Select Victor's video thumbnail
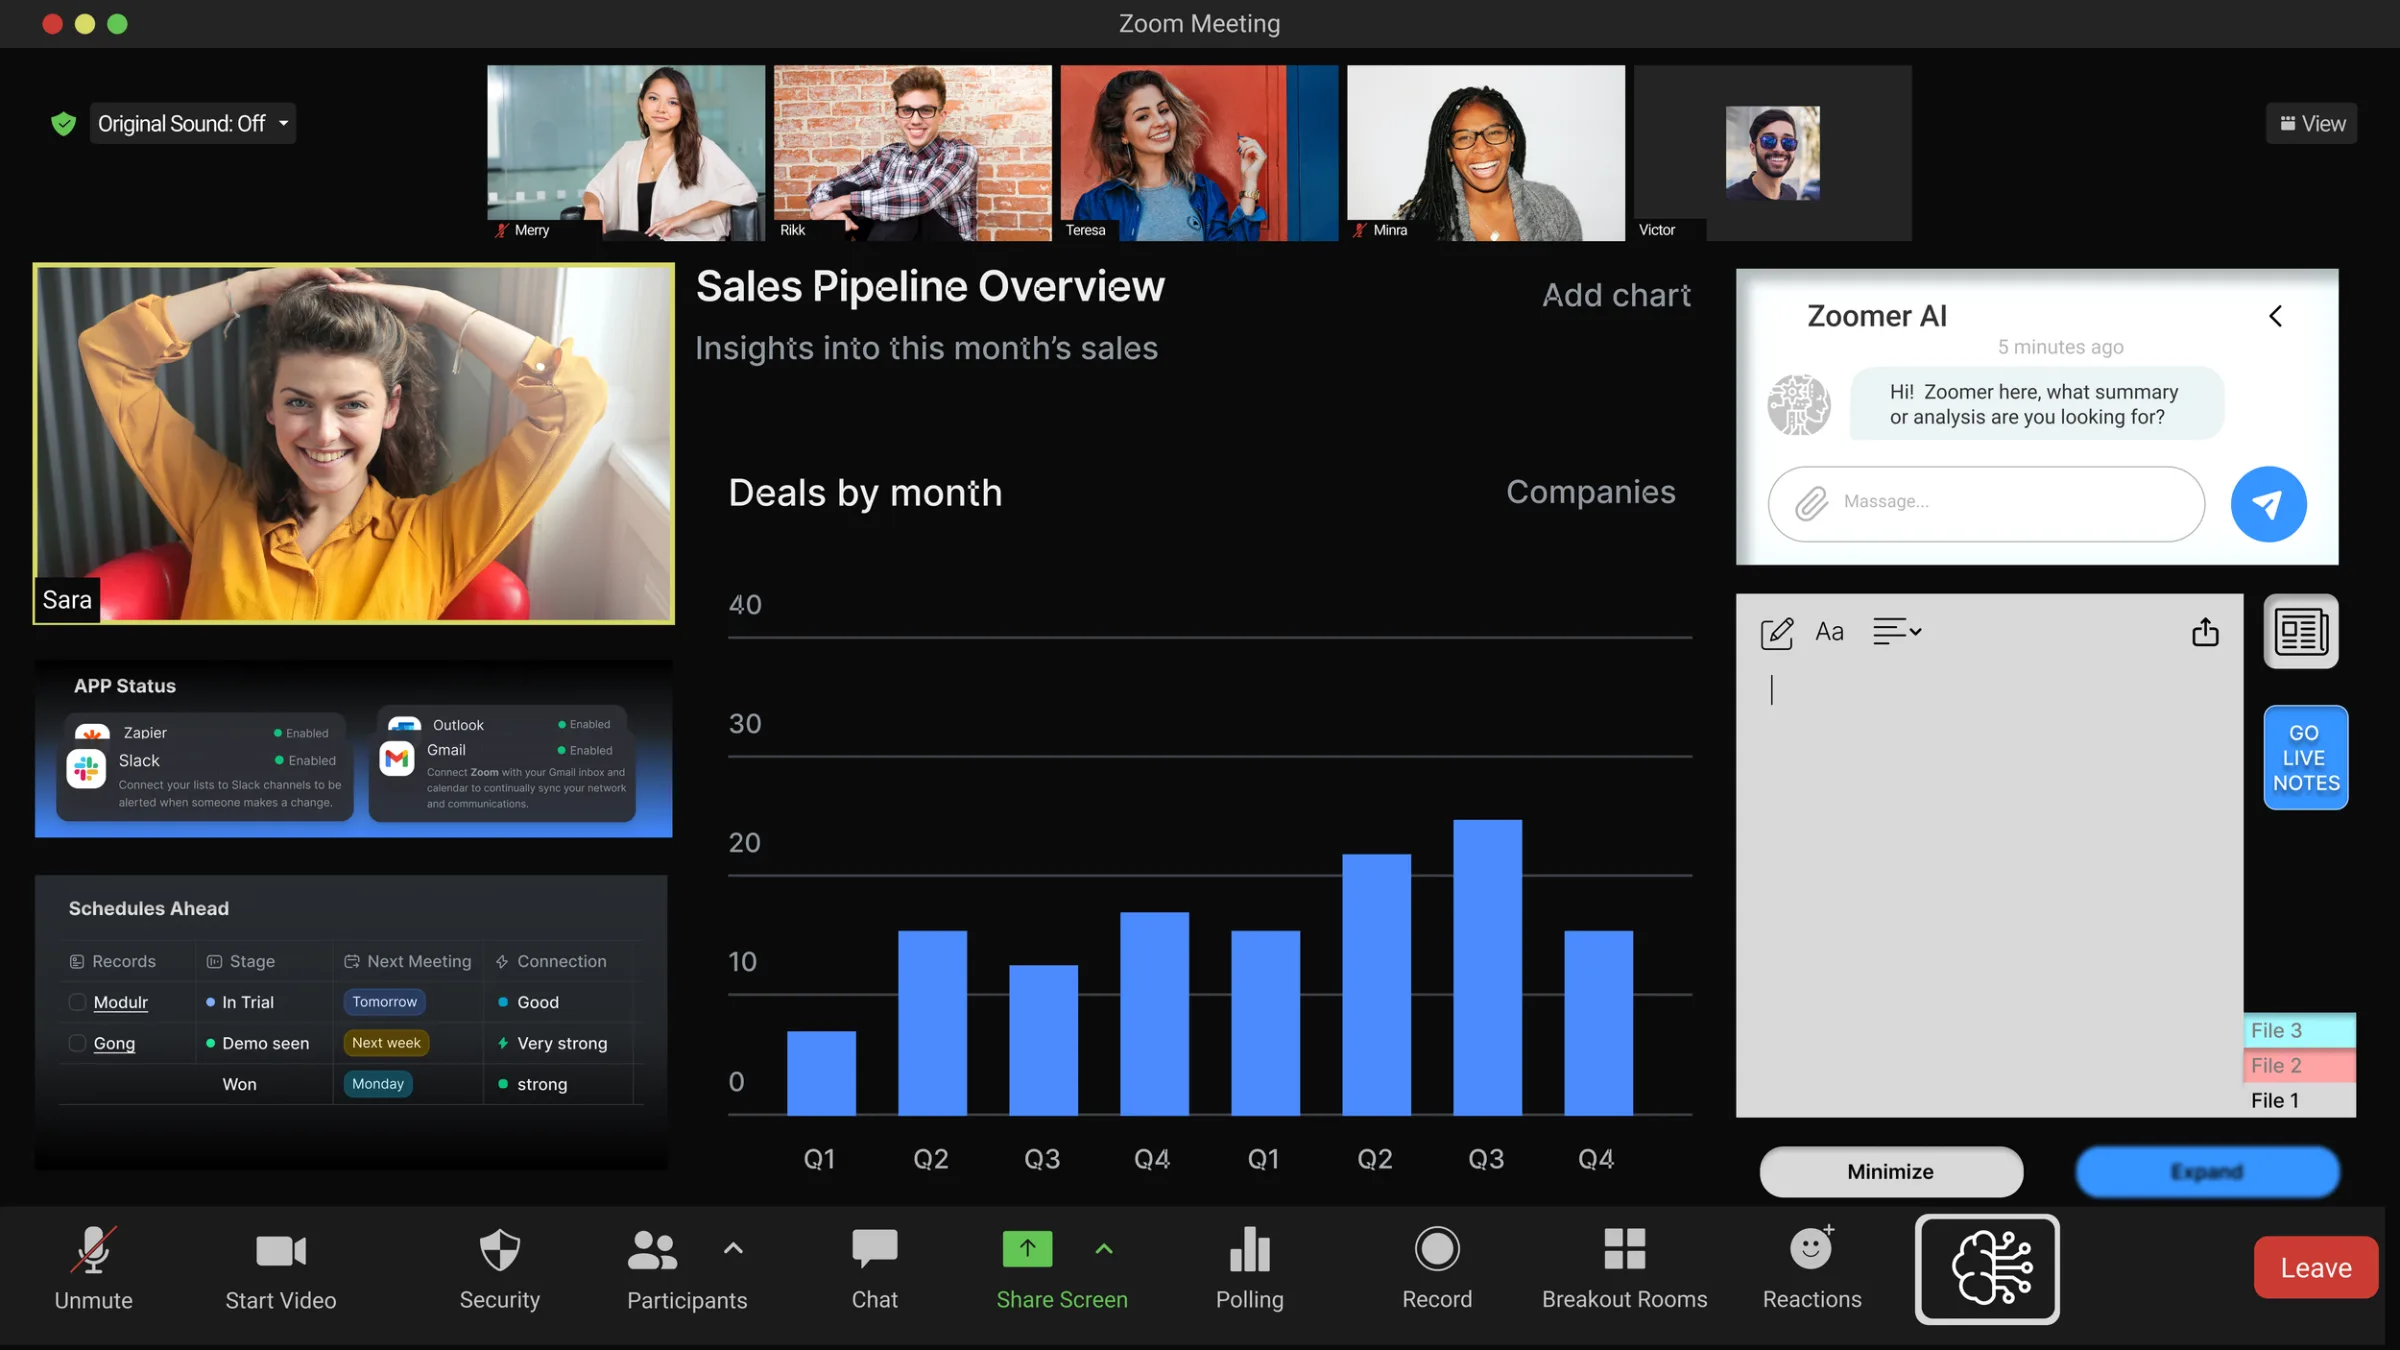This screenshot has width=2400, height=1350. click(x=1772, y=153)
